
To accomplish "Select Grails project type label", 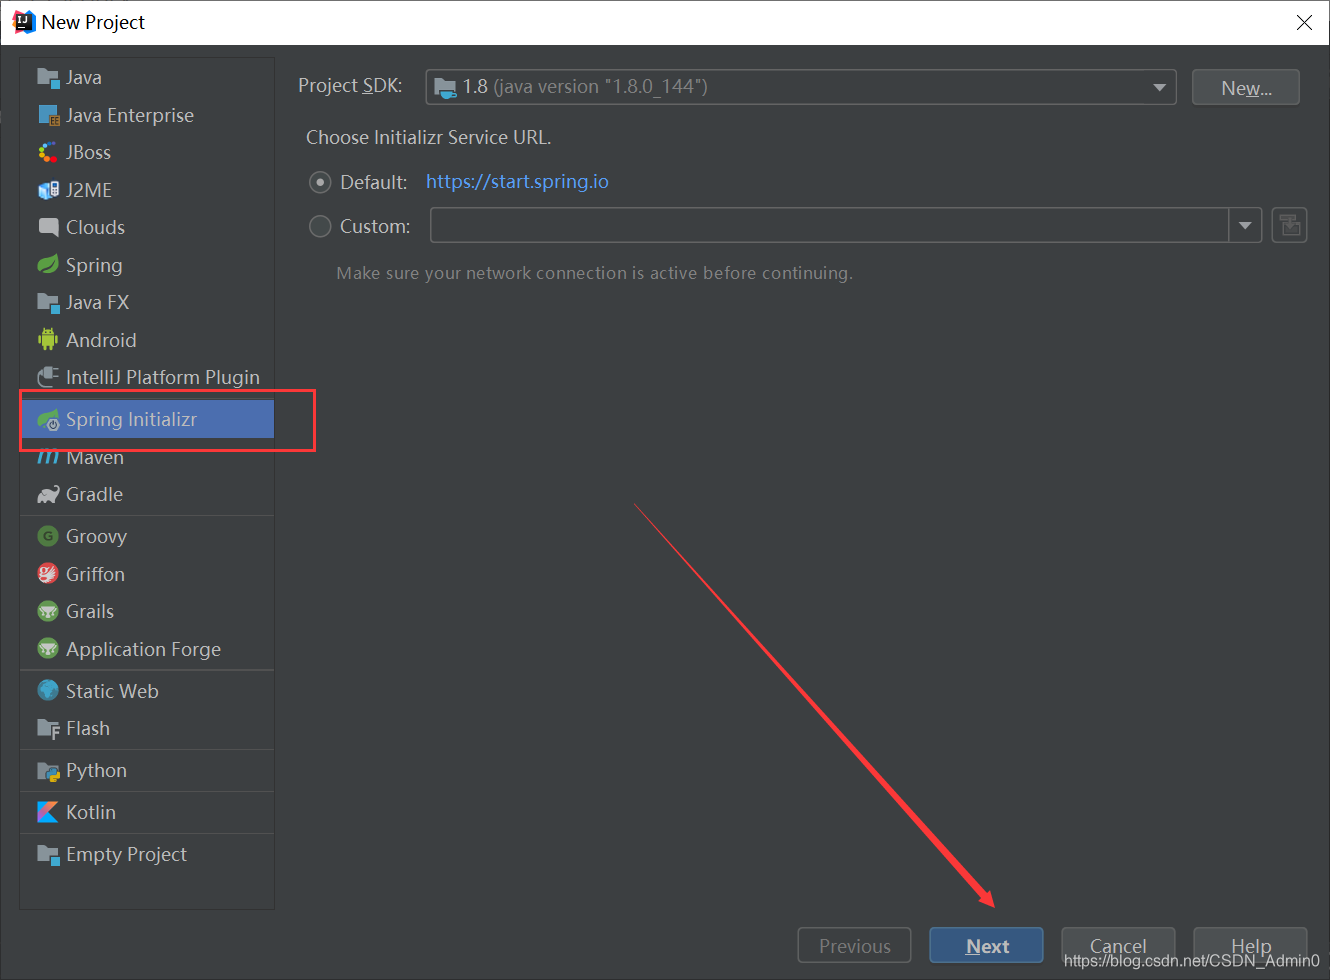I will click(90, 612).
